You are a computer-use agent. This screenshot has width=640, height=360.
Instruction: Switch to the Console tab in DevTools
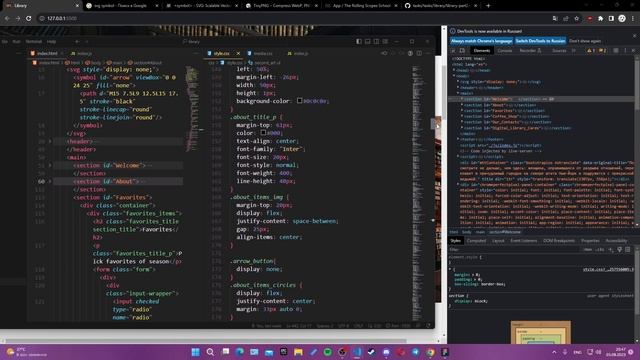504,51
